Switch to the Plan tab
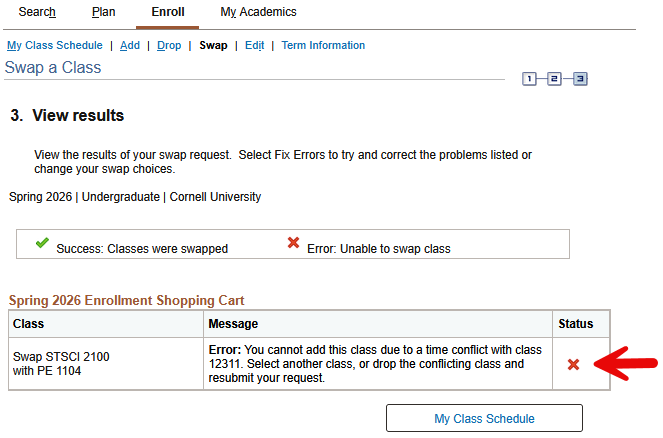 tap(103, 12)
